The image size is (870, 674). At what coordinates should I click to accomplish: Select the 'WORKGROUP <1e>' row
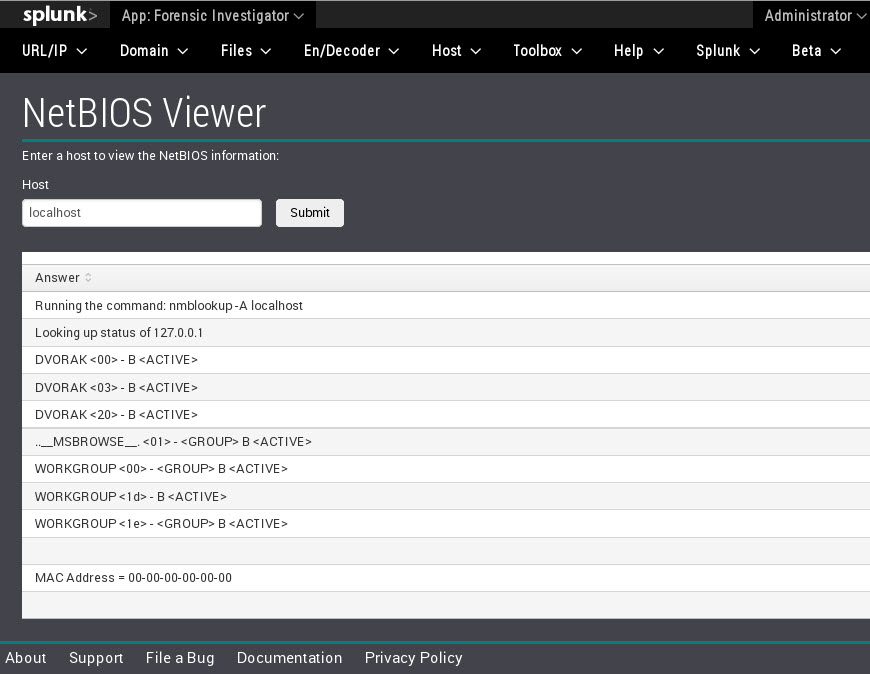(446, 524)
